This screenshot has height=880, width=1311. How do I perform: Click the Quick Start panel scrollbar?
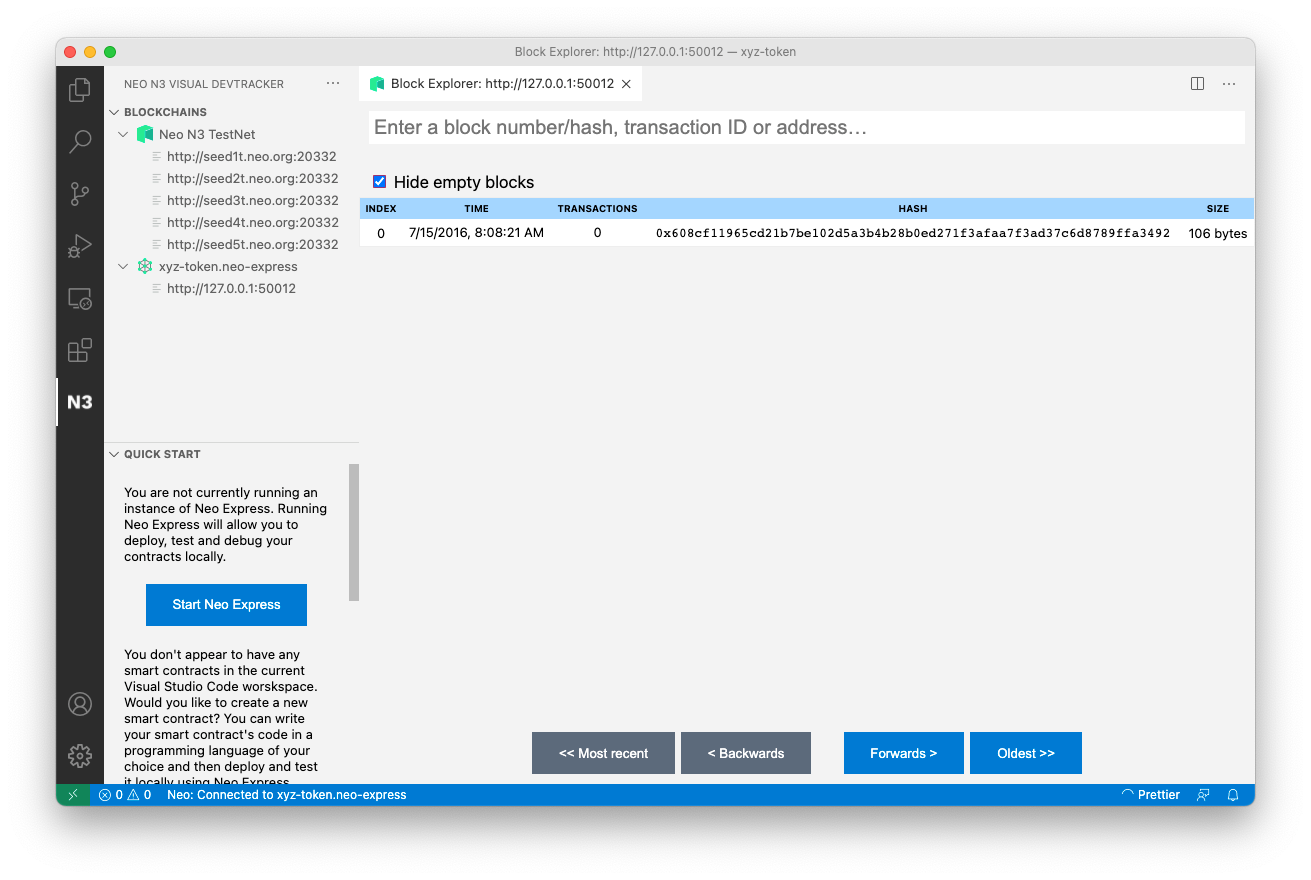(x=353, y=532)
